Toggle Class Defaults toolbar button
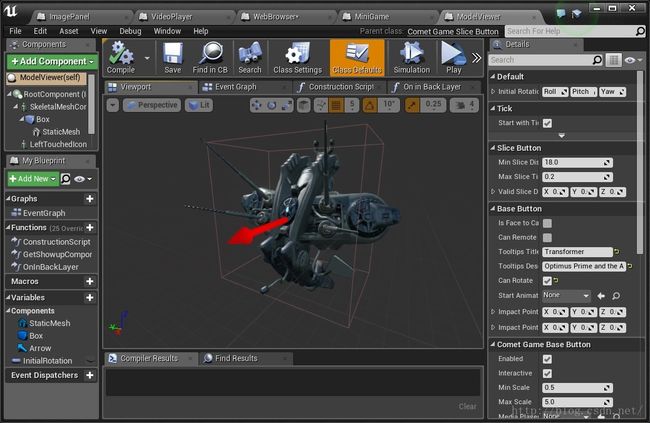 (357, 58)
